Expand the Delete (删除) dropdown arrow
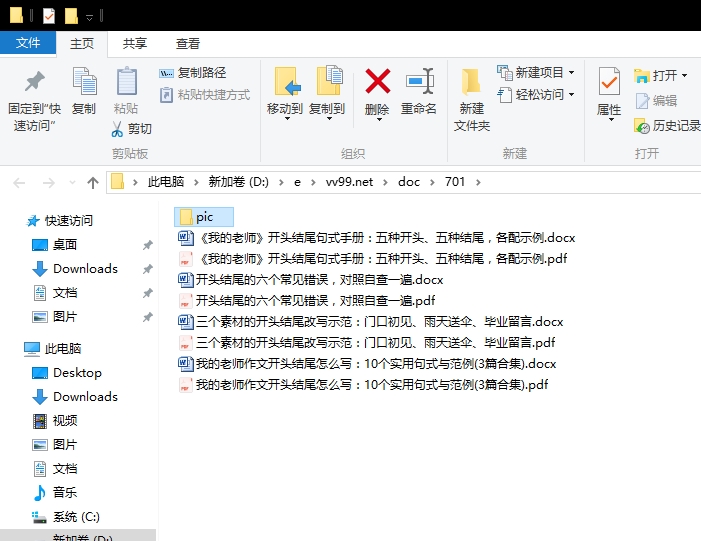This screenshot has width=701, height=541. click(x=379, y=119)
